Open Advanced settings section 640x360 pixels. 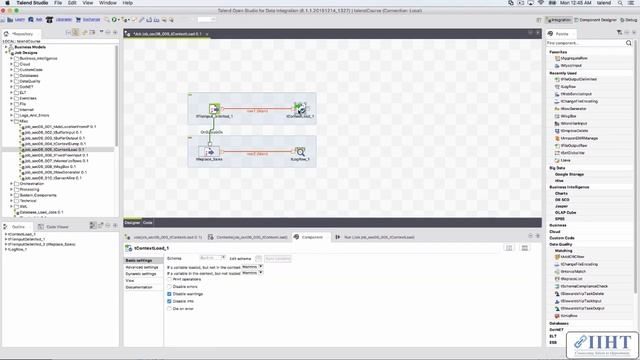(x=142, y=267)
